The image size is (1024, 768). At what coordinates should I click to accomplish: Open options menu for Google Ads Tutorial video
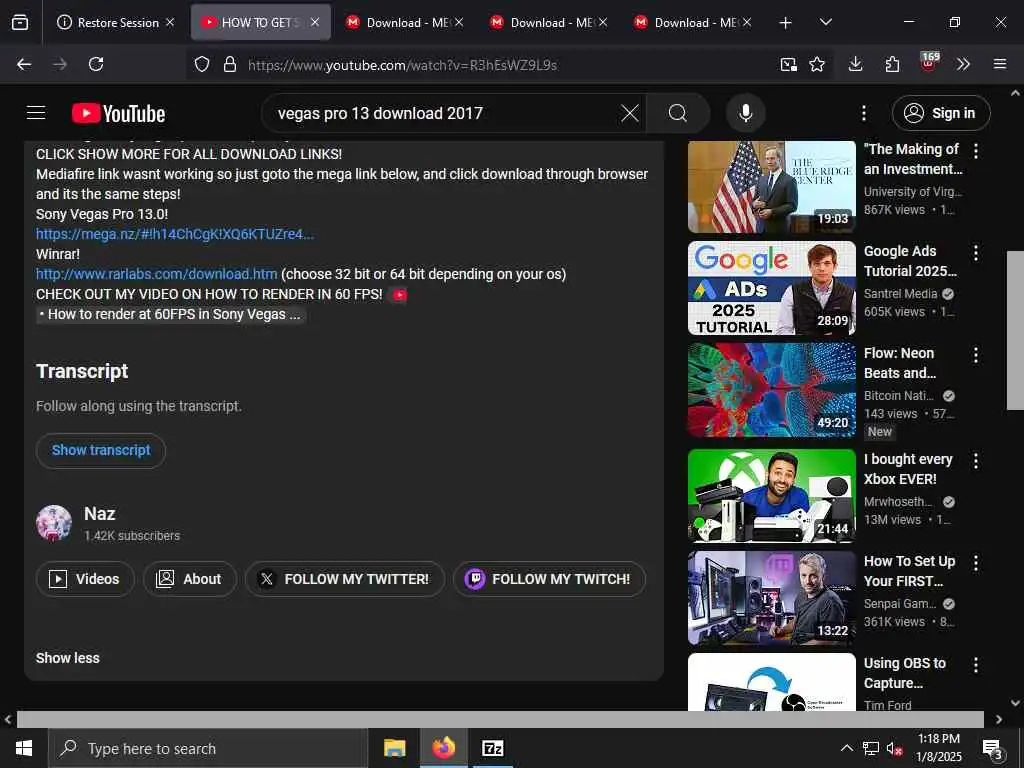(x=976, y=253)
